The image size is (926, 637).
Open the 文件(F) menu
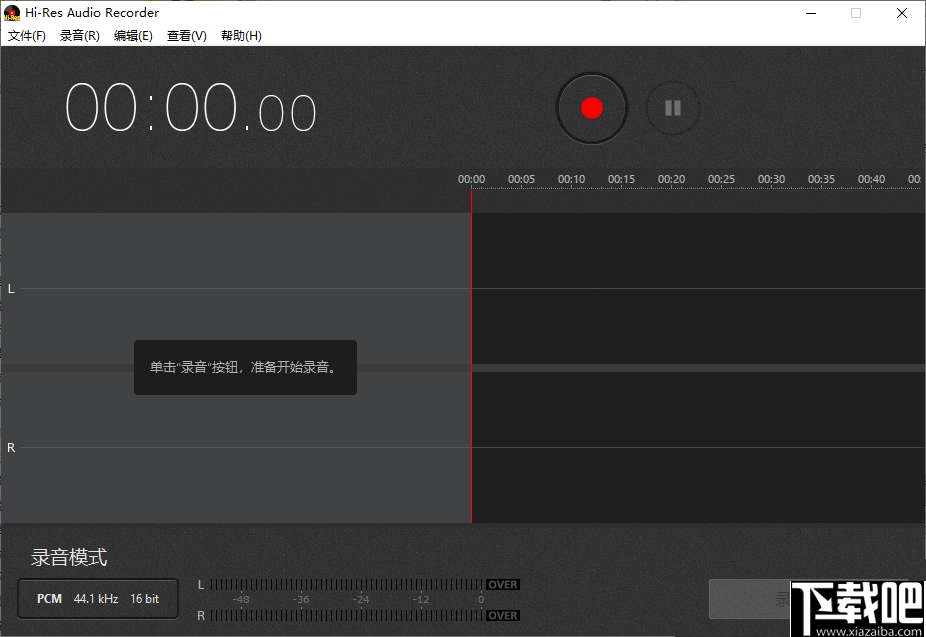coord(26,35)
